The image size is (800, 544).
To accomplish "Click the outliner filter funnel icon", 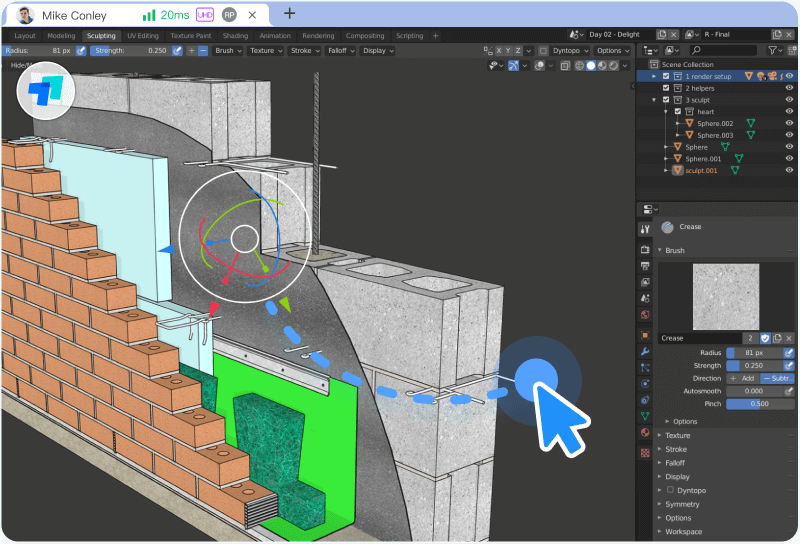I will [774, 50].
